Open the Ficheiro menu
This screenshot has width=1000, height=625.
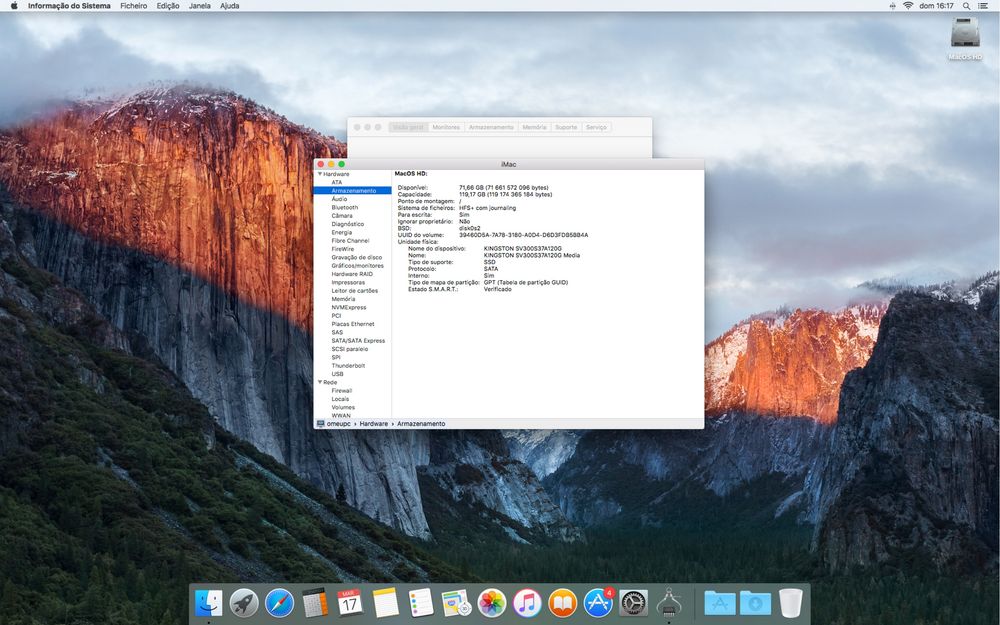point(133,6)
